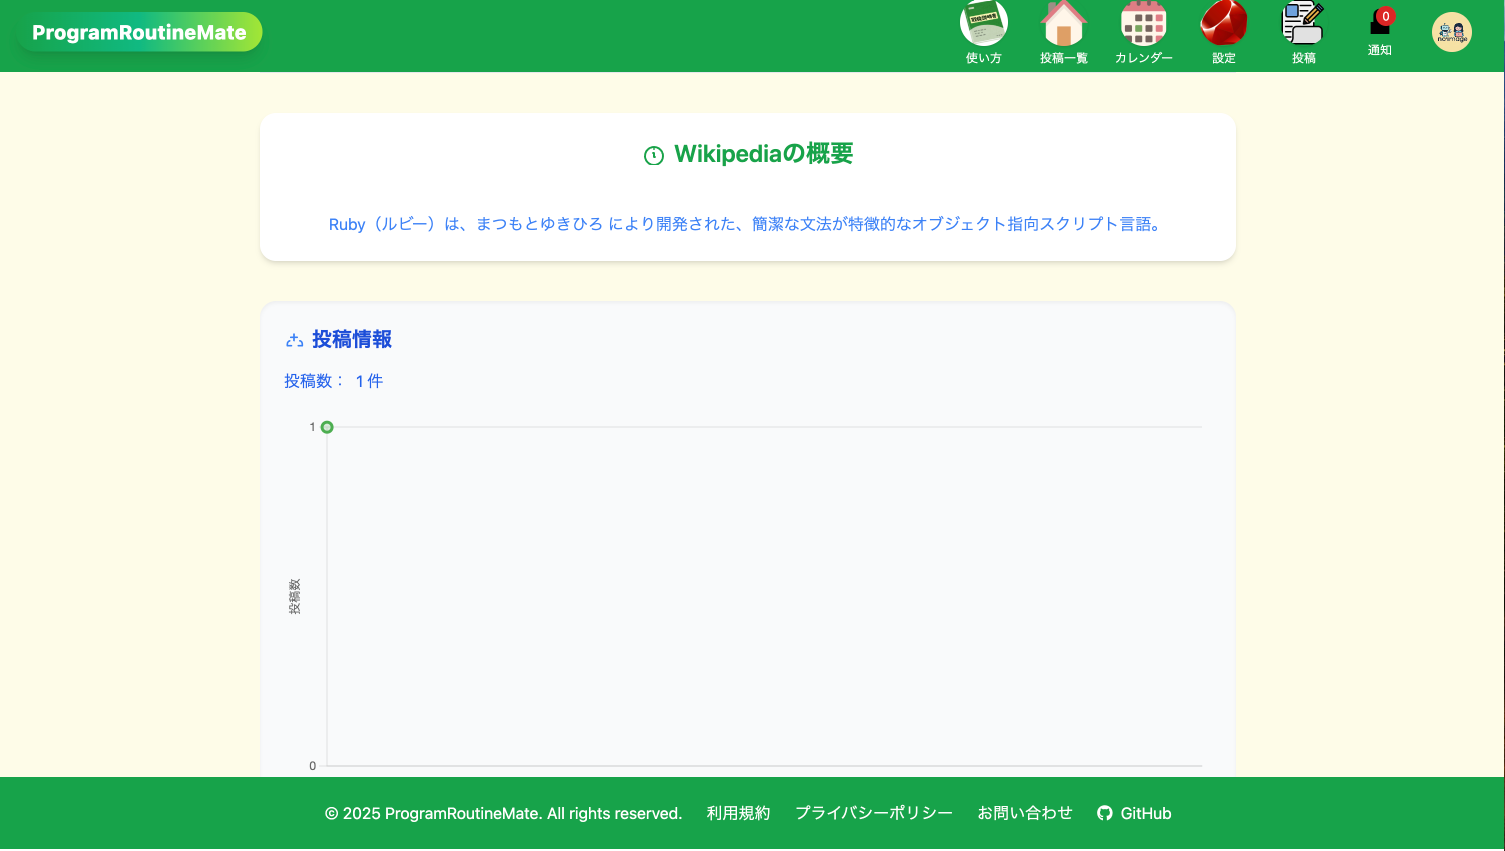Click the 投稿数： 1件 text

coord(334,381)
